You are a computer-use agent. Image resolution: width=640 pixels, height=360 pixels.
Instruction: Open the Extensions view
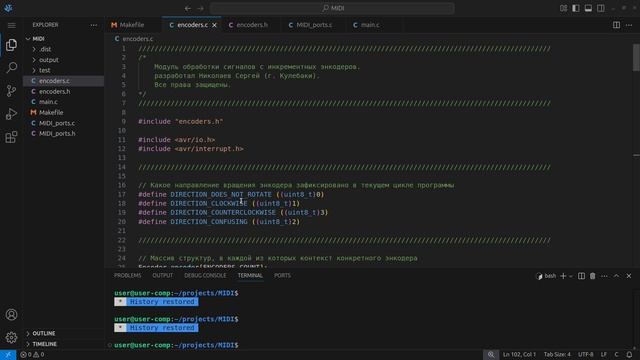(11, 137)
